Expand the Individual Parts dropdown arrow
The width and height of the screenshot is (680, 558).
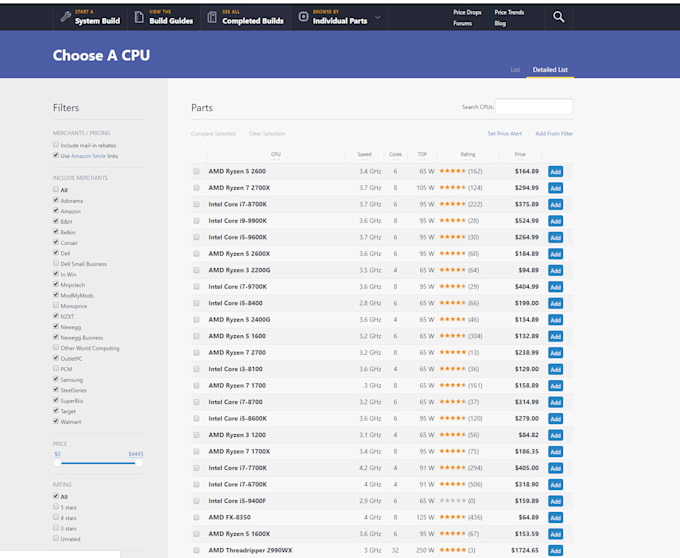[x=377, y=18]
